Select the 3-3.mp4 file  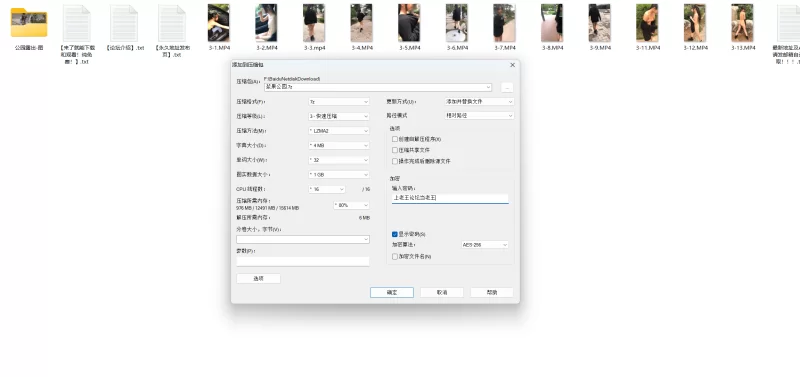click(x=314, y=23)
